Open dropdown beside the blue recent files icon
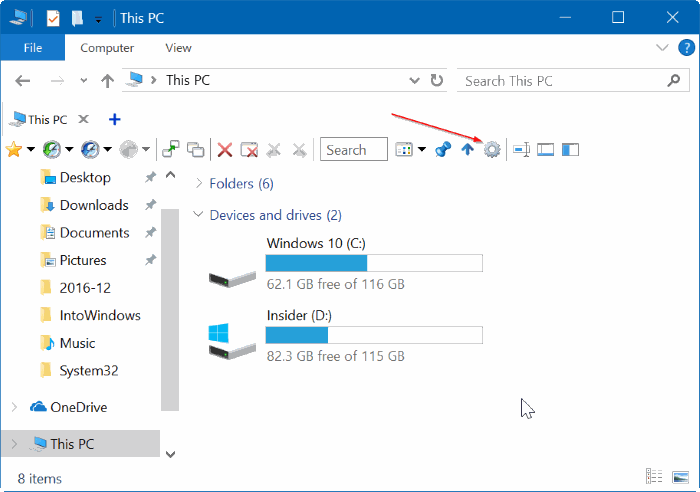 coord(108,149)
